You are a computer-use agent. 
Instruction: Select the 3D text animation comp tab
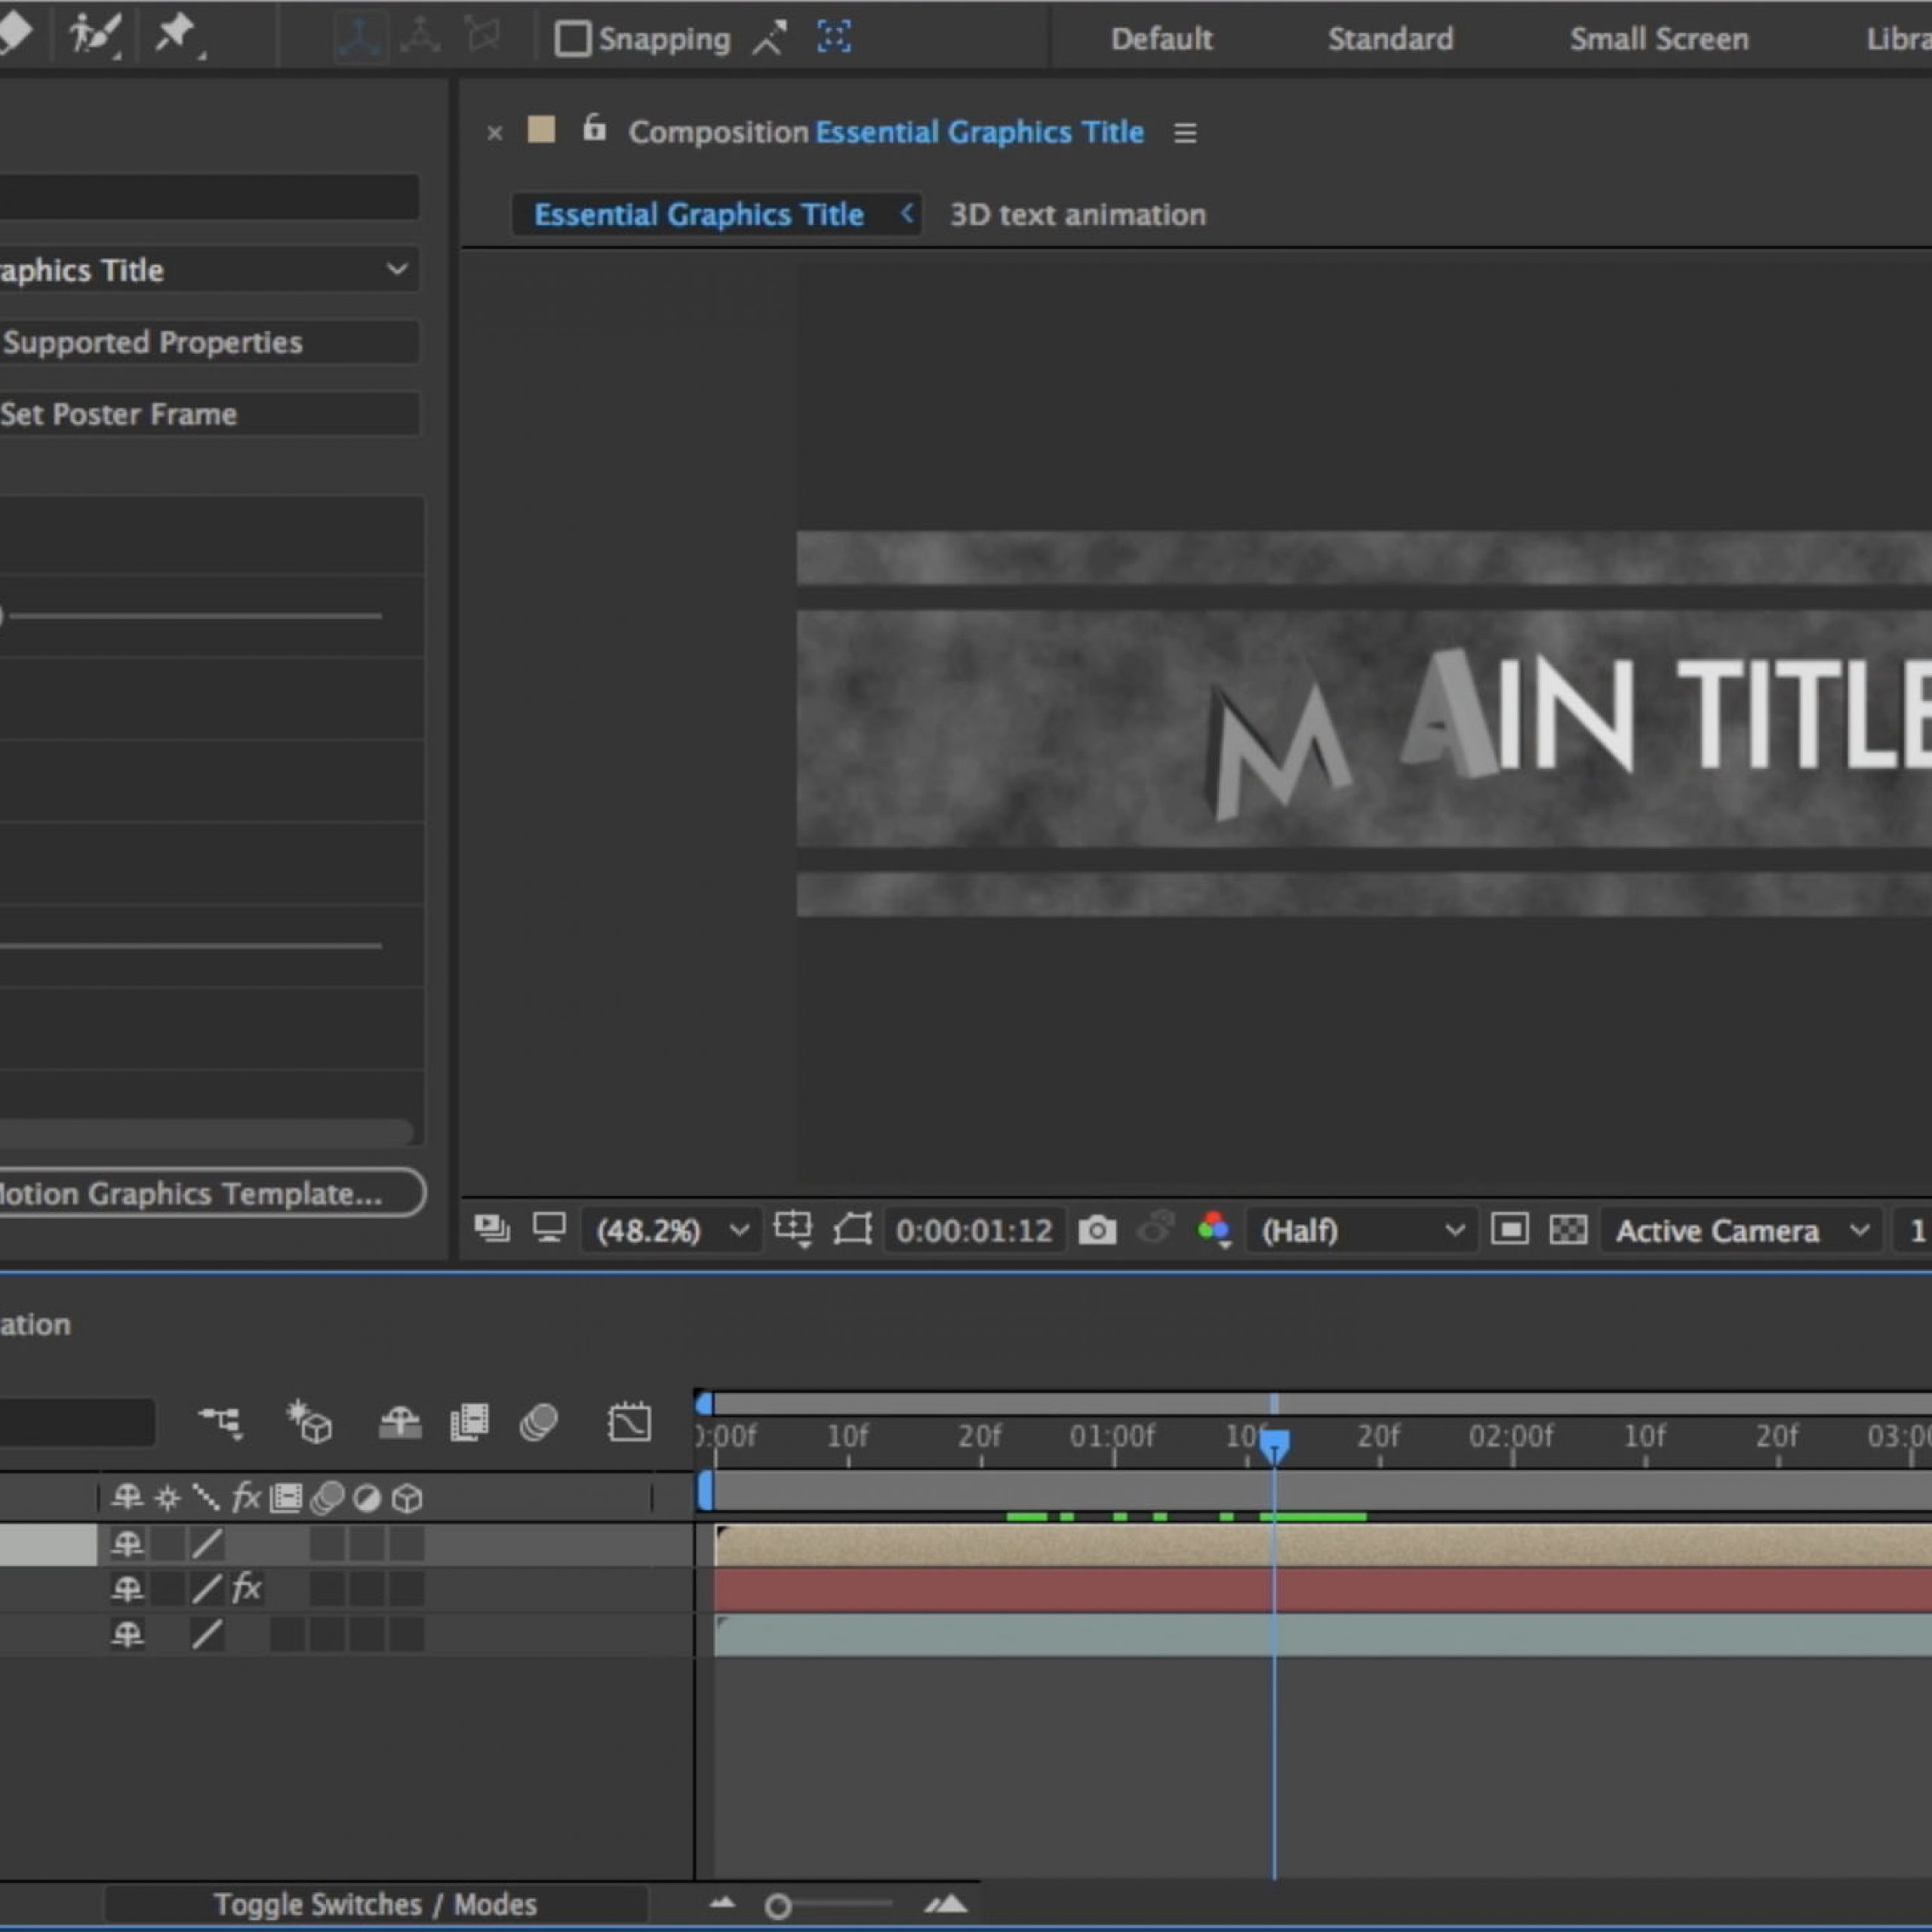(x=1077, y=215)
